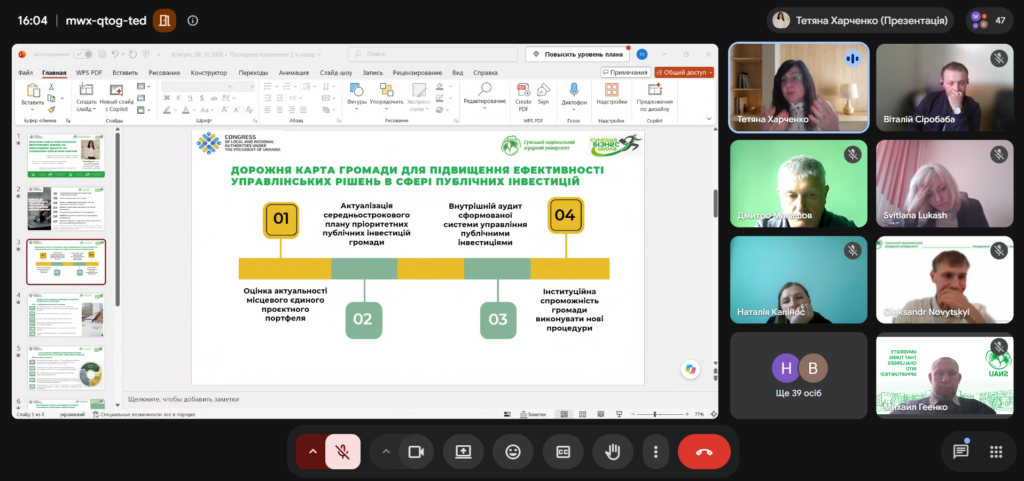Click the Undo arrow in PowerPoint

pyautogui.click(x=115, y=54)
